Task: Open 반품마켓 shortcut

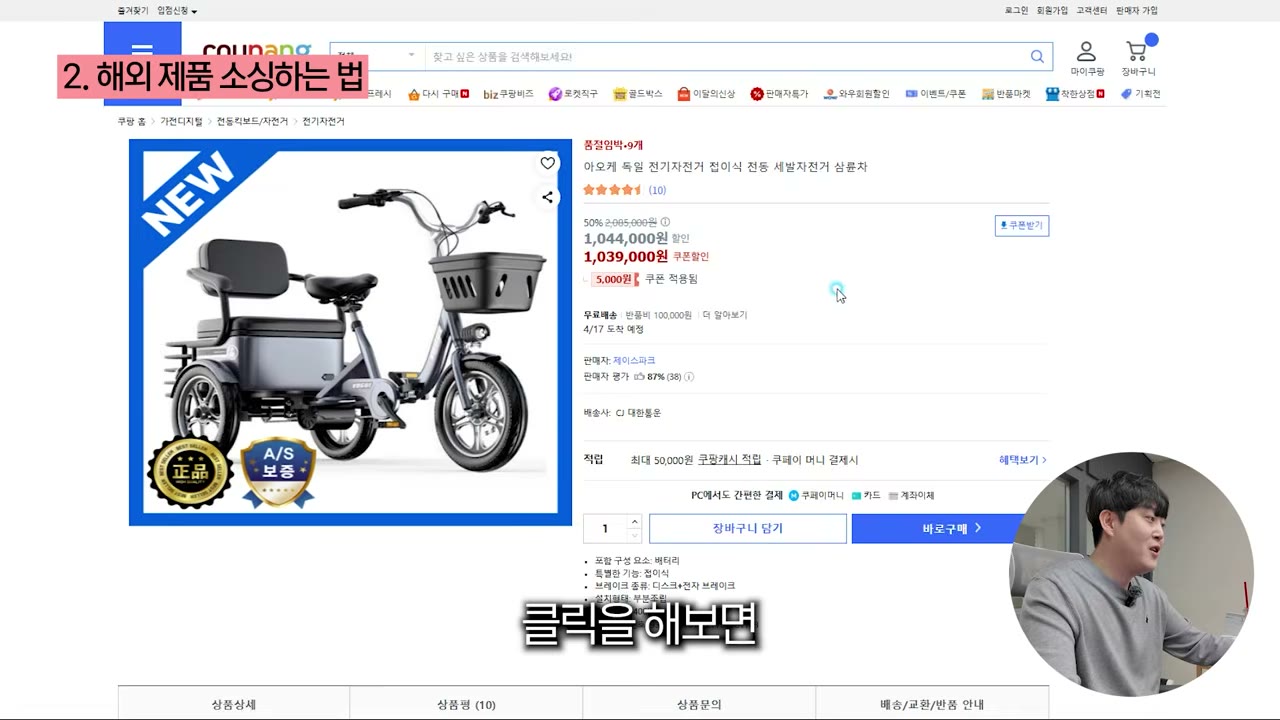Action: (x=1006, y=94)
